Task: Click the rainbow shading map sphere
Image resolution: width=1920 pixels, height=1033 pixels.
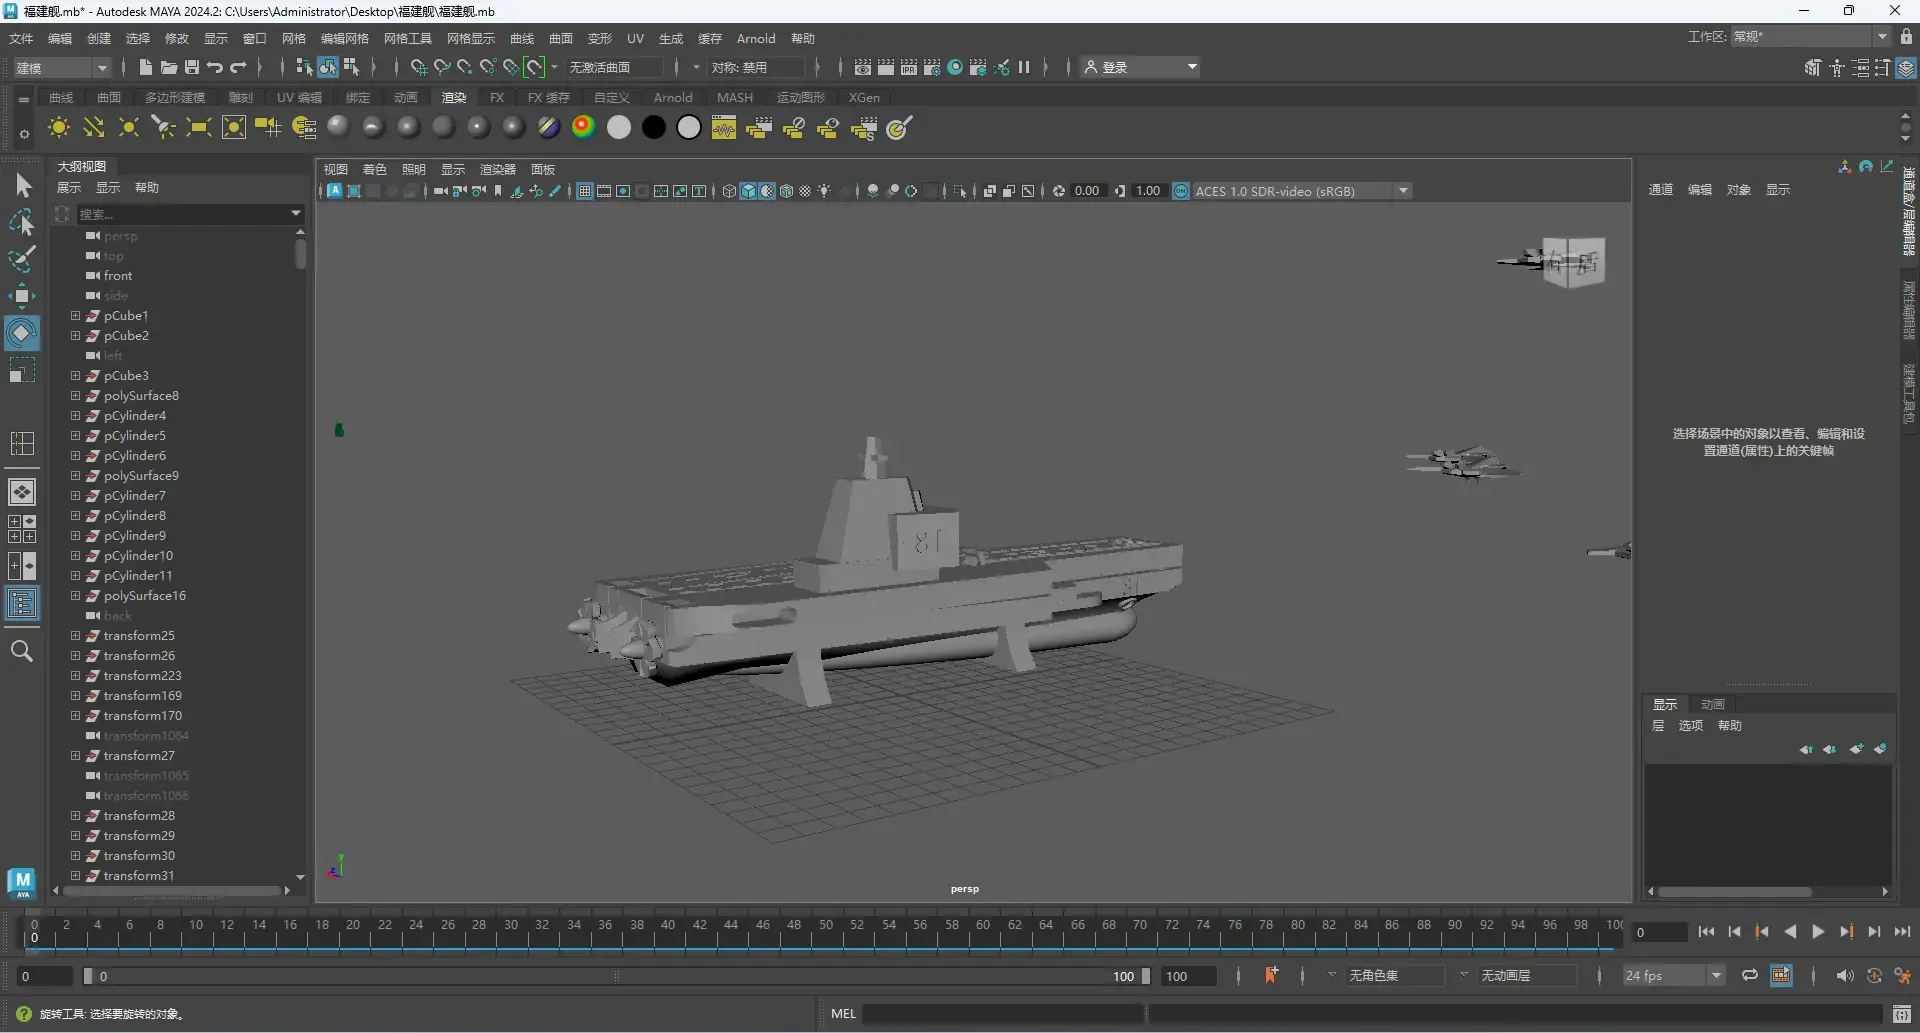Action: coord(584,127)
